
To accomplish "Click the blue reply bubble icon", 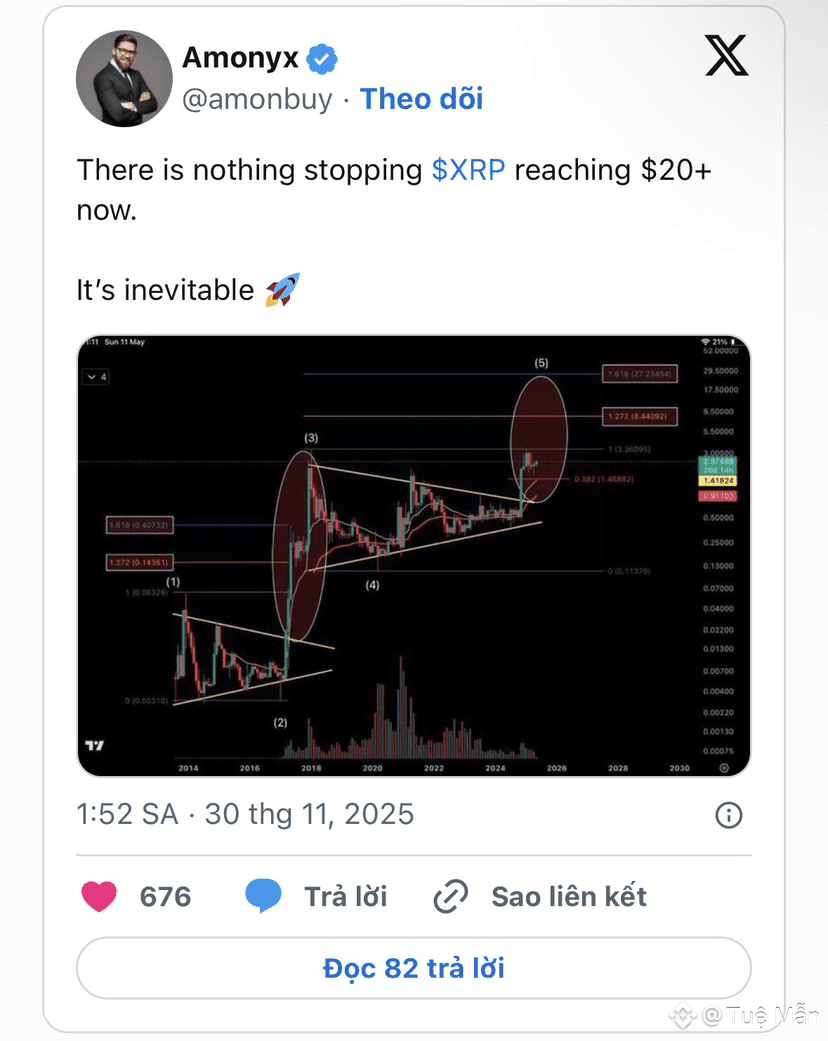I will (x=263, y=896).
